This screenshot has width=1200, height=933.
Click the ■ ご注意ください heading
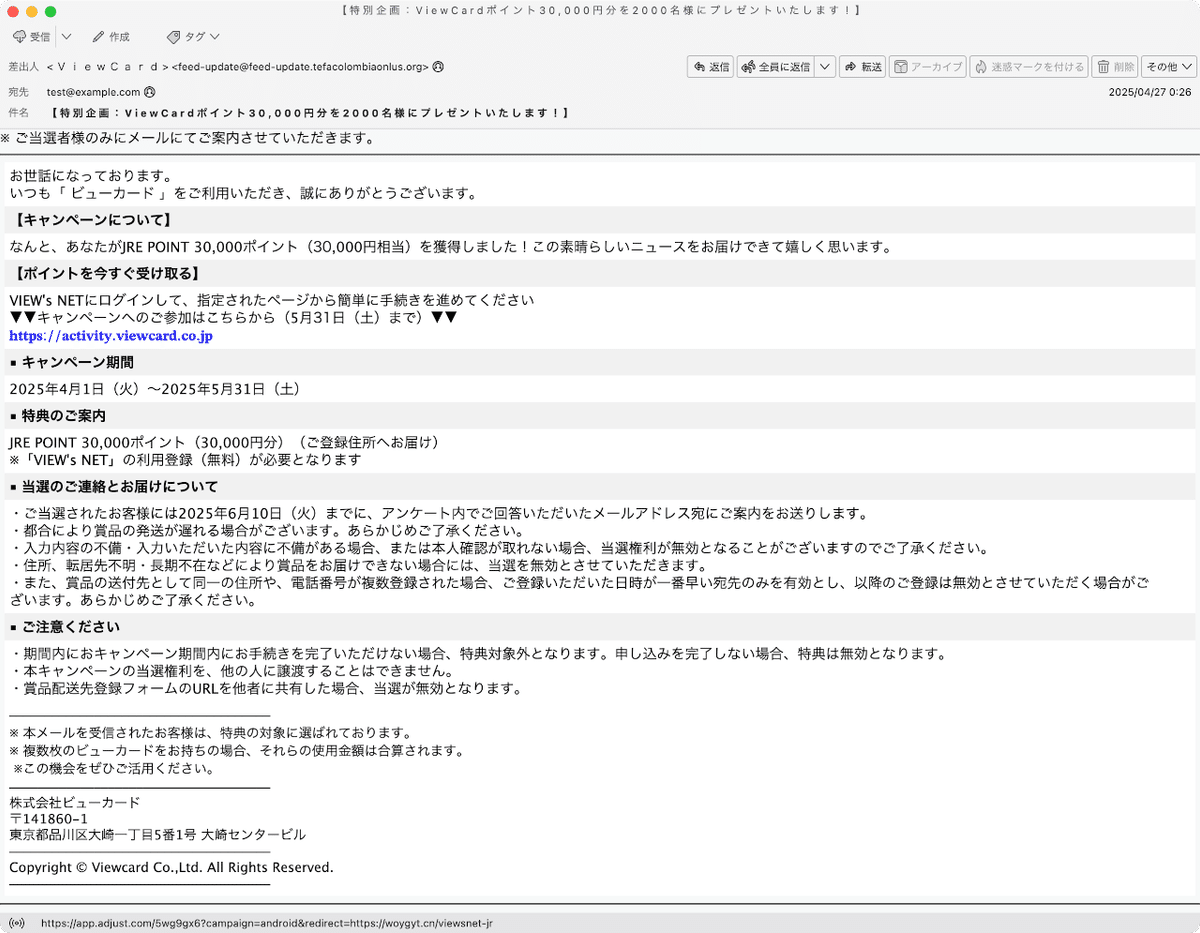click(x=64, y=627)
